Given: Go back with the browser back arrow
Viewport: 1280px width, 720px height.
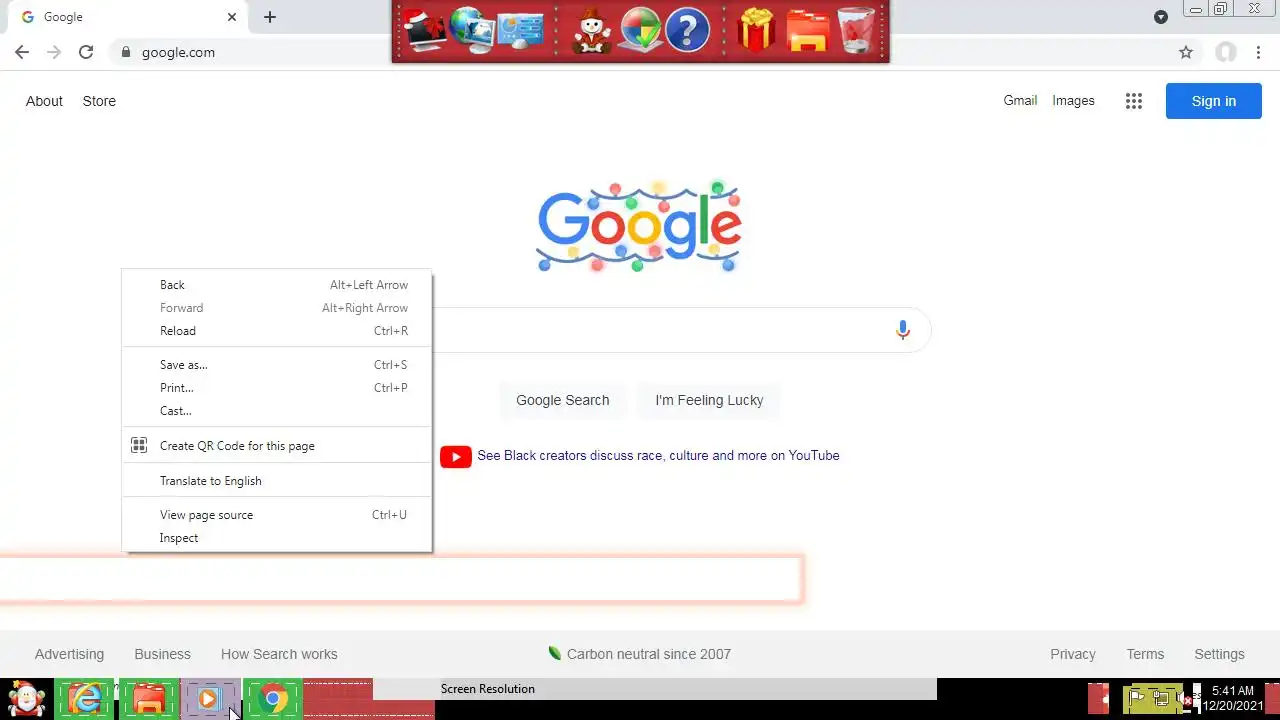Looking at the screenshot, I should (x=22, y=52).
